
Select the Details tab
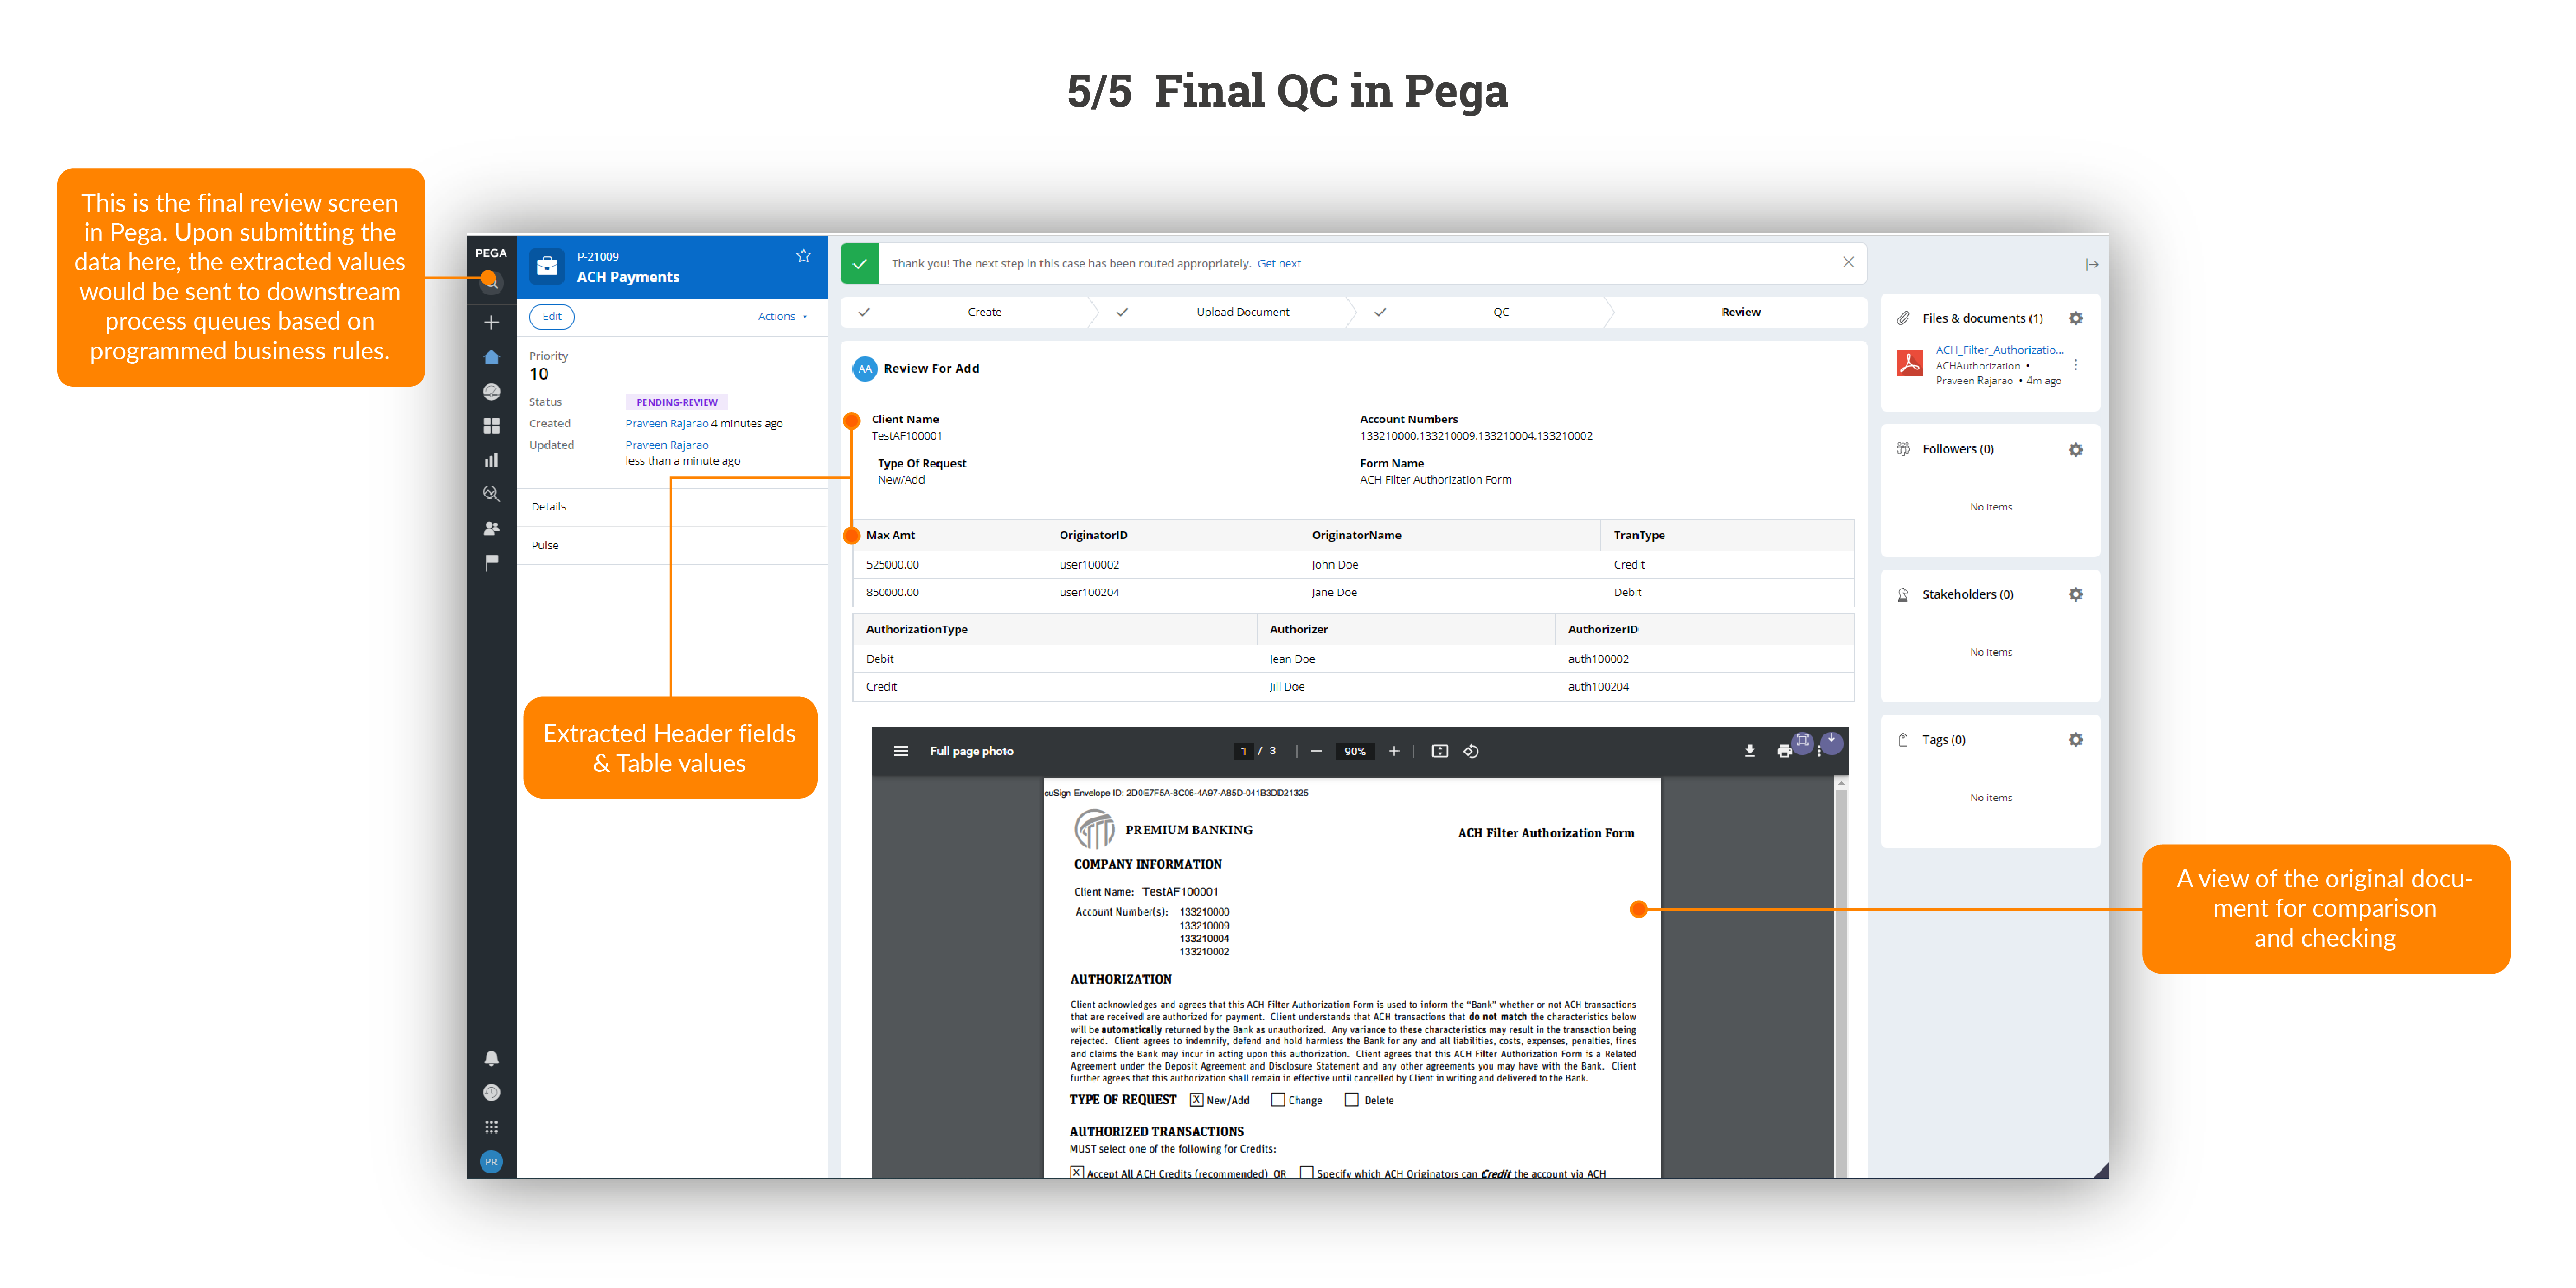(x=548, y=507)
